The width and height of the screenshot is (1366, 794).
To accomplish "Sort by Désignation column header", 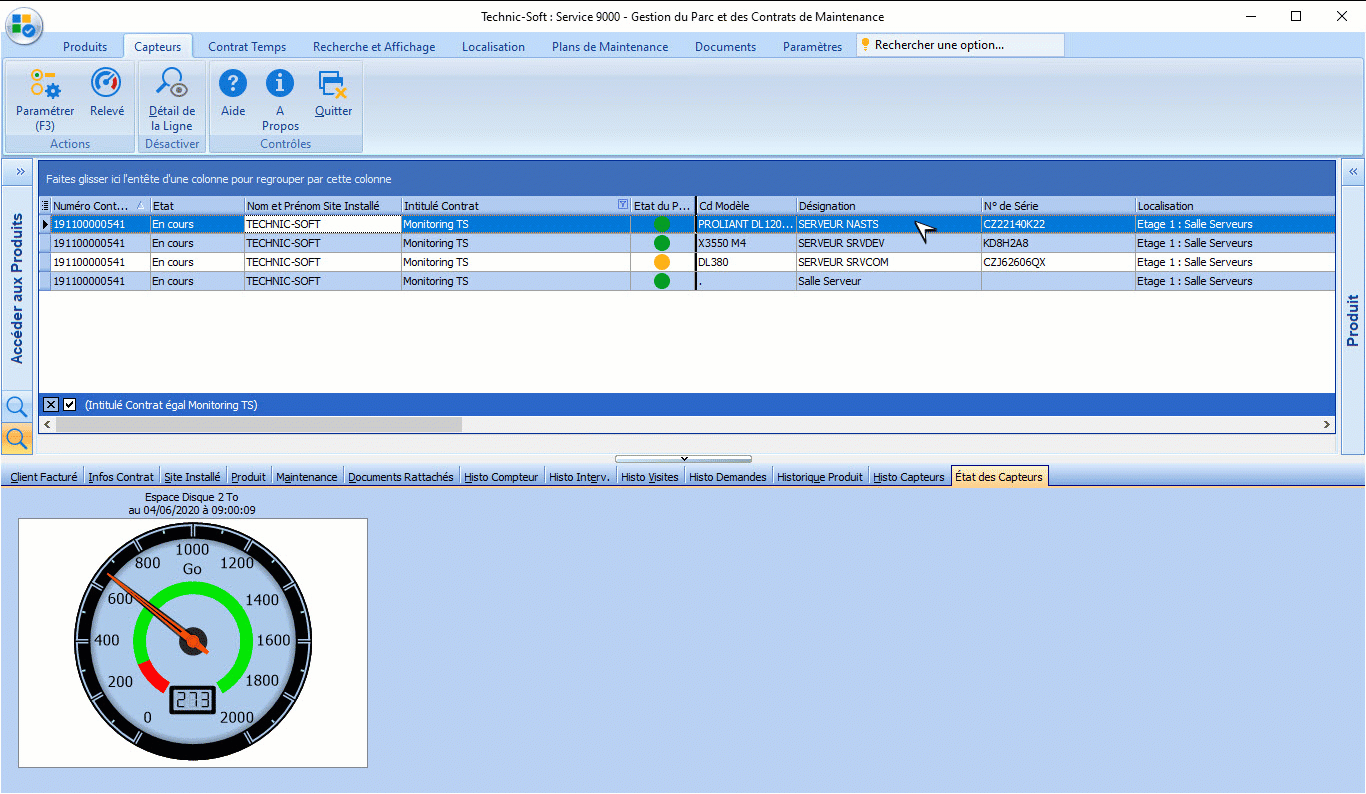I will click(889, 206).
